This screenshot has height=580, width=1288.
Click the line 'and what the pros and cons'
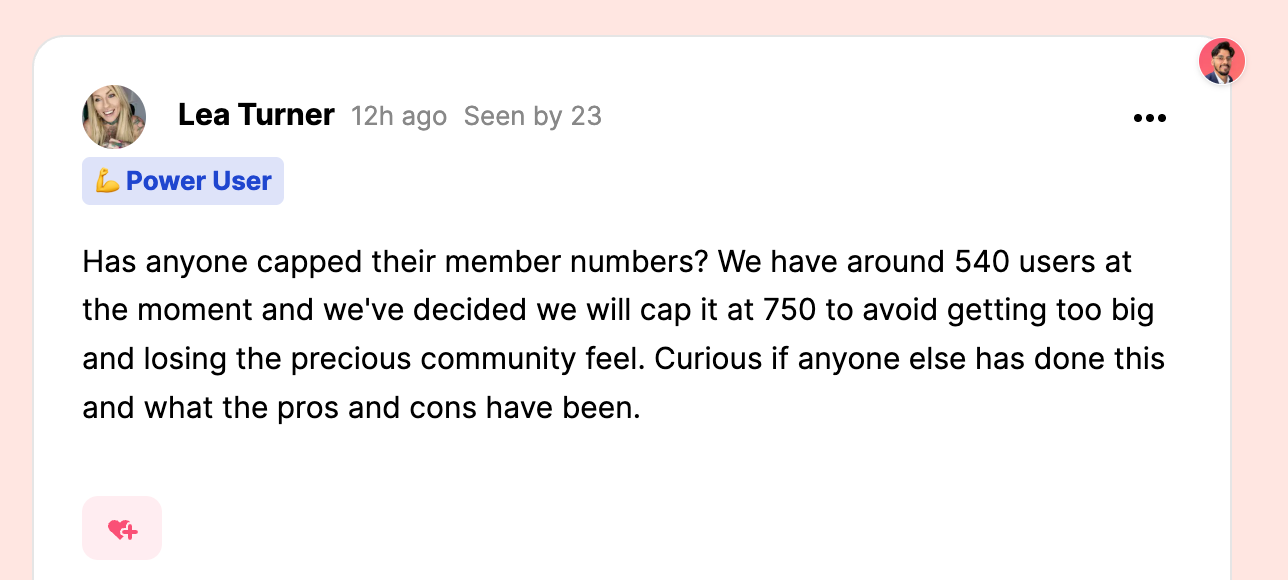[361, 407]
